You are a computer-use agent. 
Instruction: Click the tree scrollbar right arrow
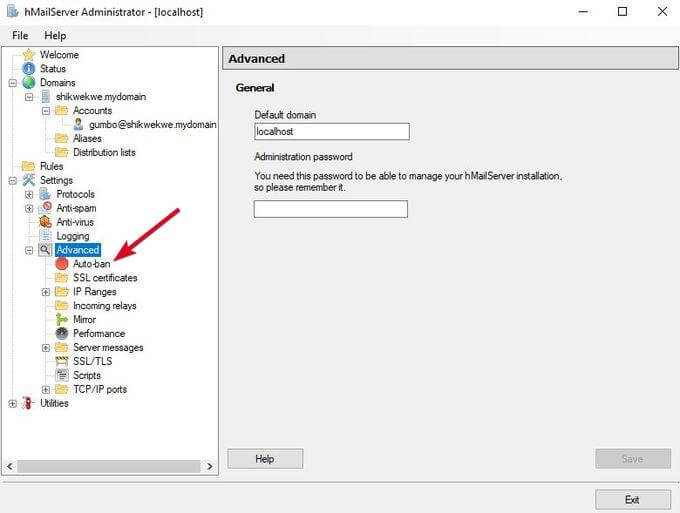(x=210, y=466)
